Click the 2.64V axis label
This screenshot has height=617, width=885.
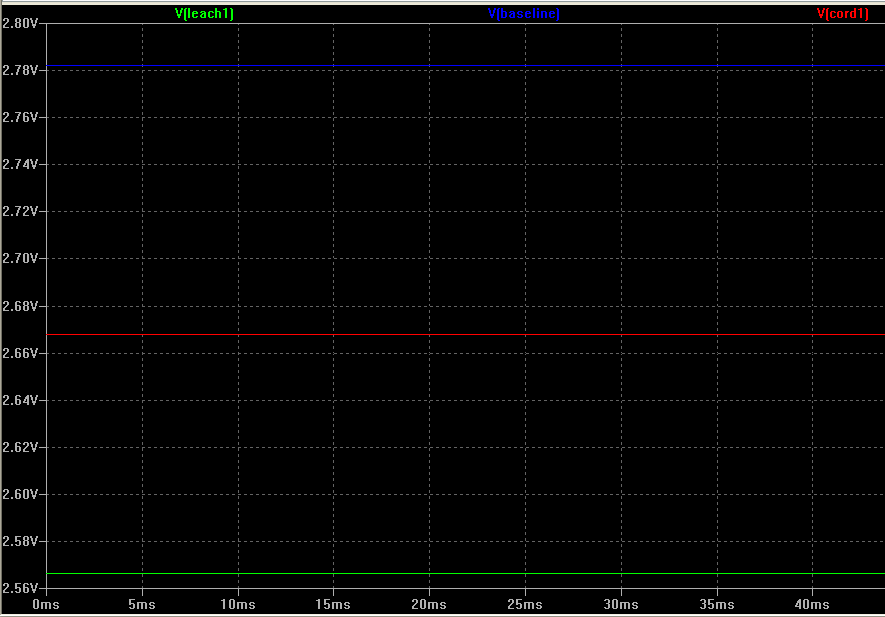pyautogui.click(x=20, y=400)
